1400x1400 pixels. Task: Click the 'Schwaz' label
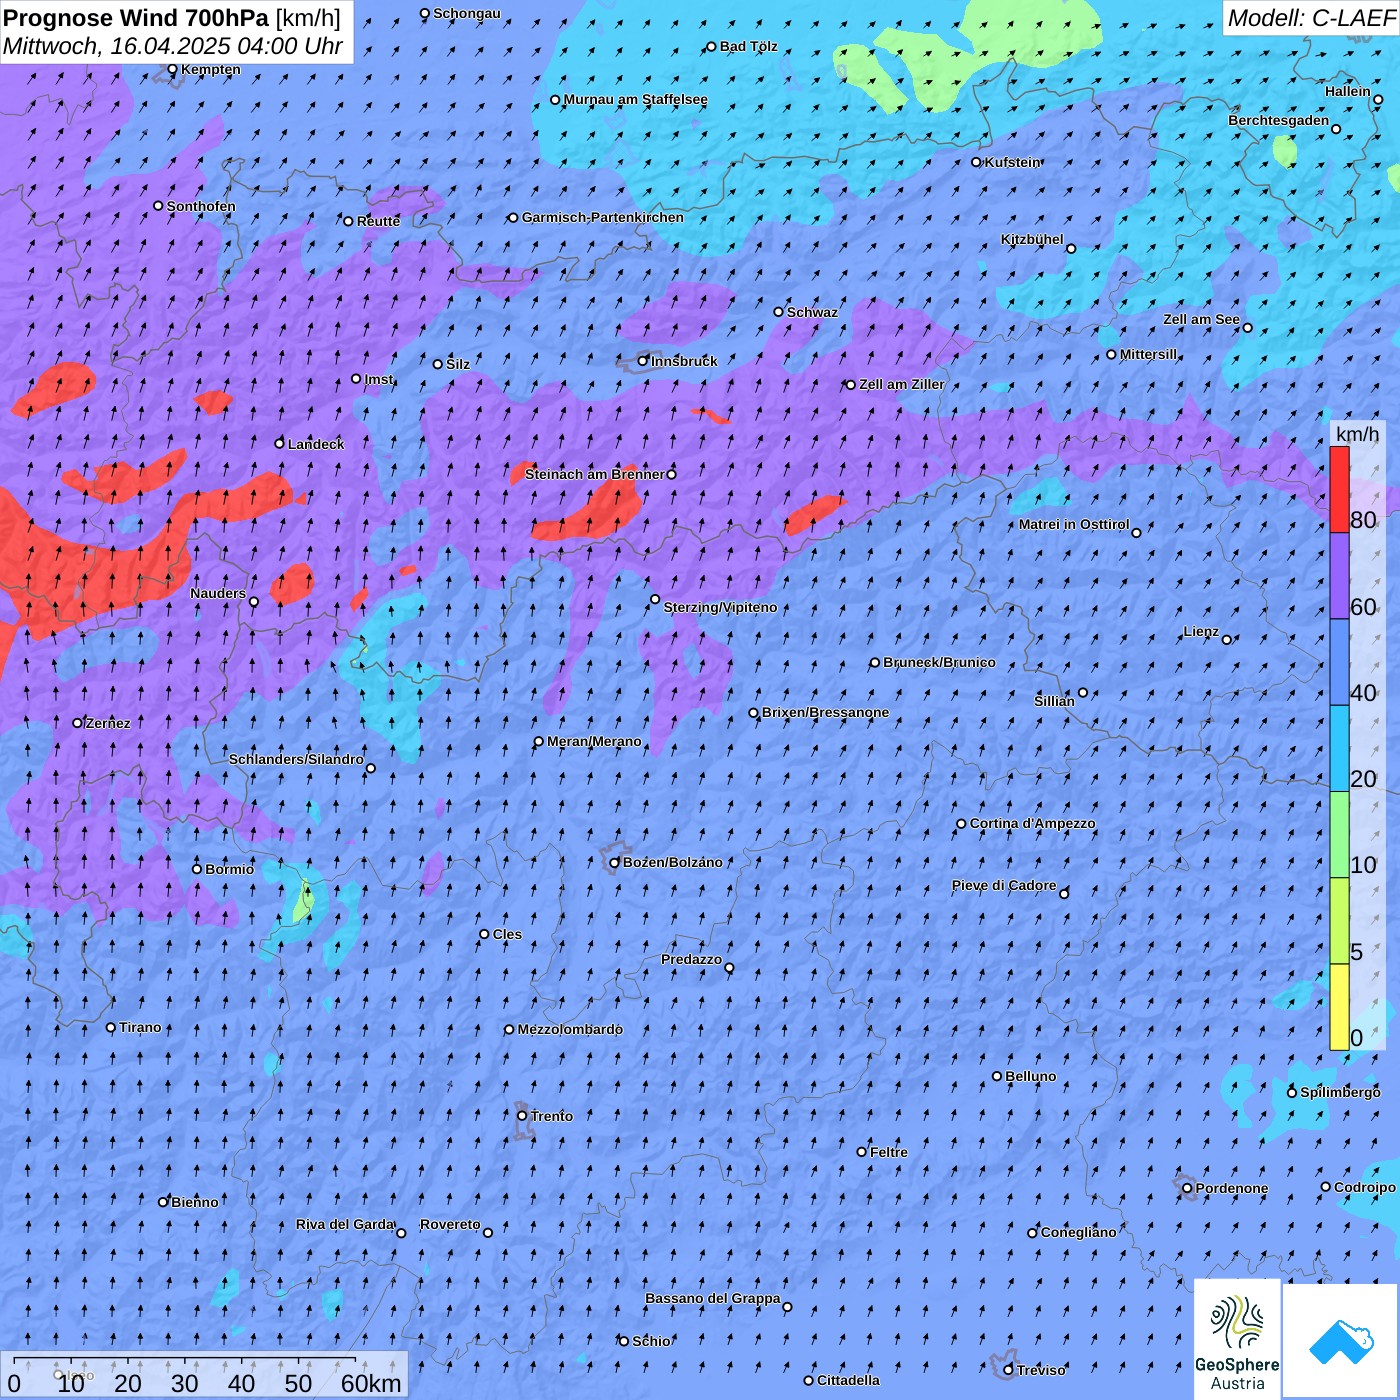812,312
